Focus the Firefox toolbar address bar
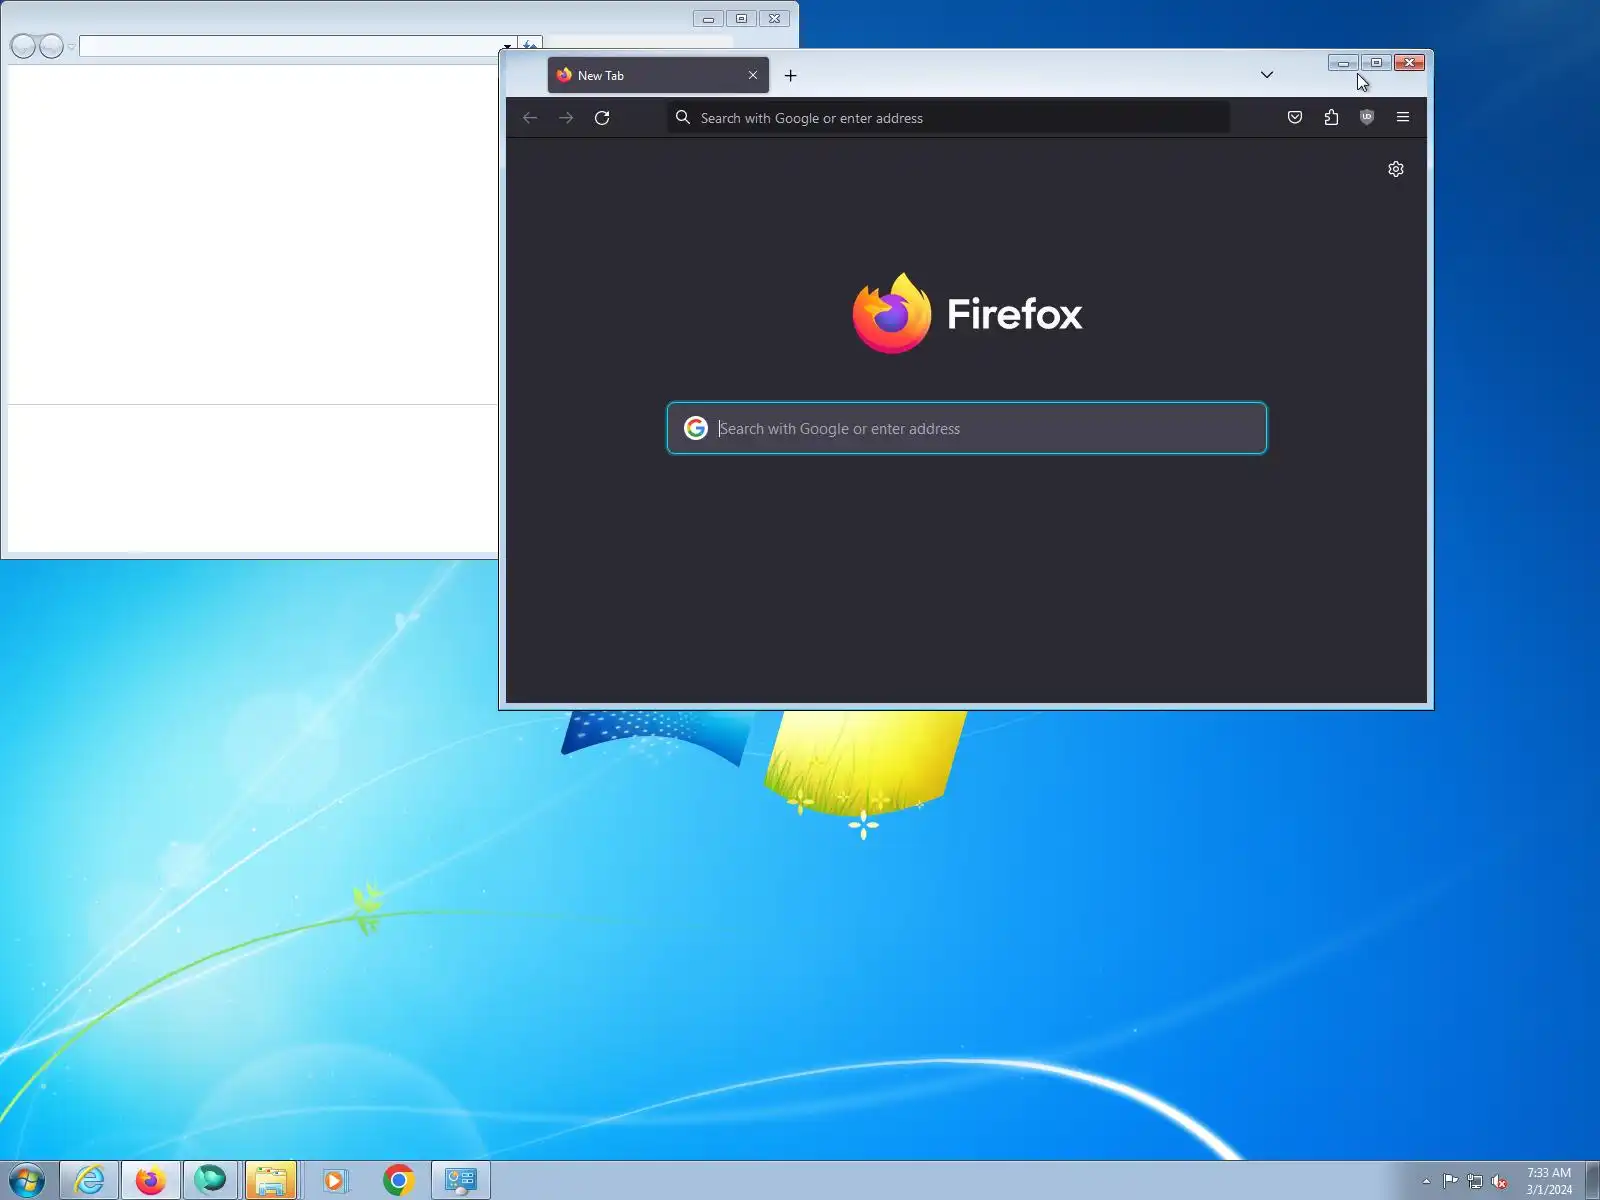Image resolution: width=1600 pixels, height=1200 pixels. 949,118
